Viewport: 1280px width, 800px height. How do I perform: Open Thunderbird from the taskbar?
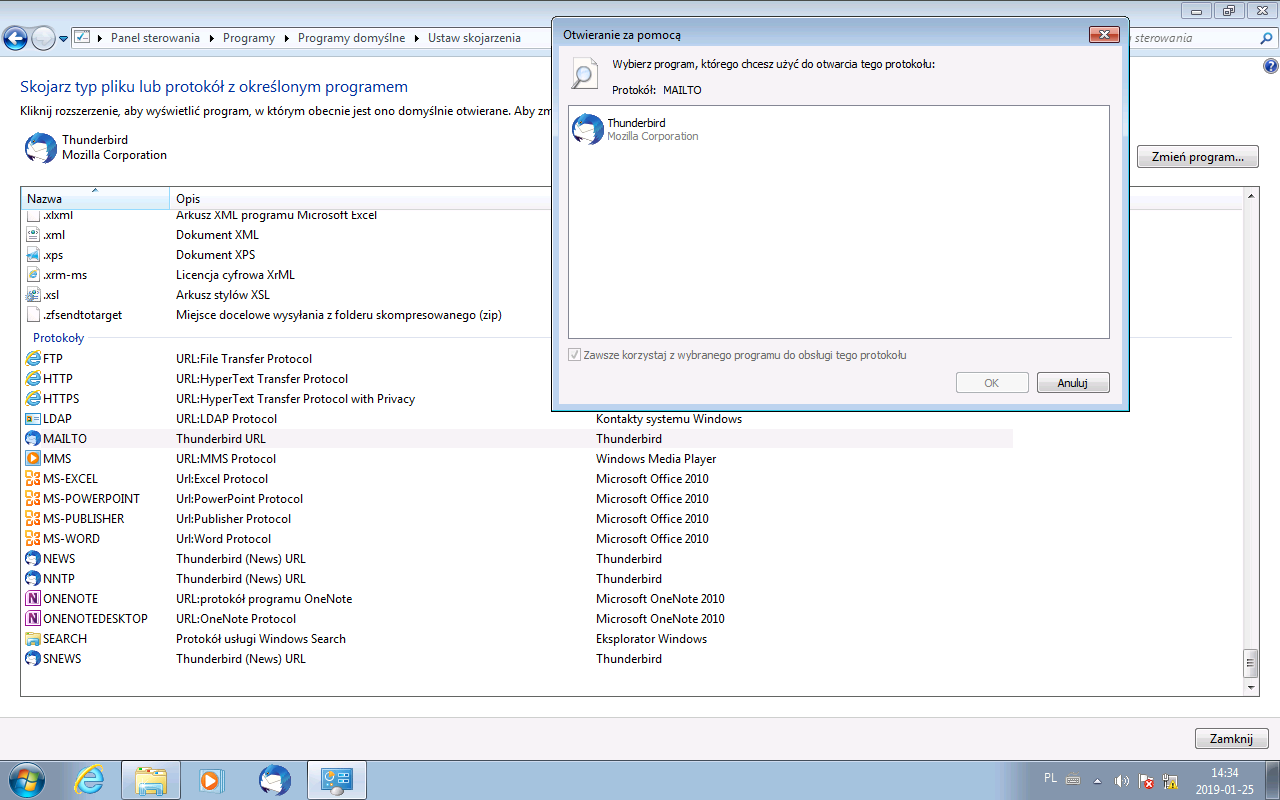click(x=274, y=780)
